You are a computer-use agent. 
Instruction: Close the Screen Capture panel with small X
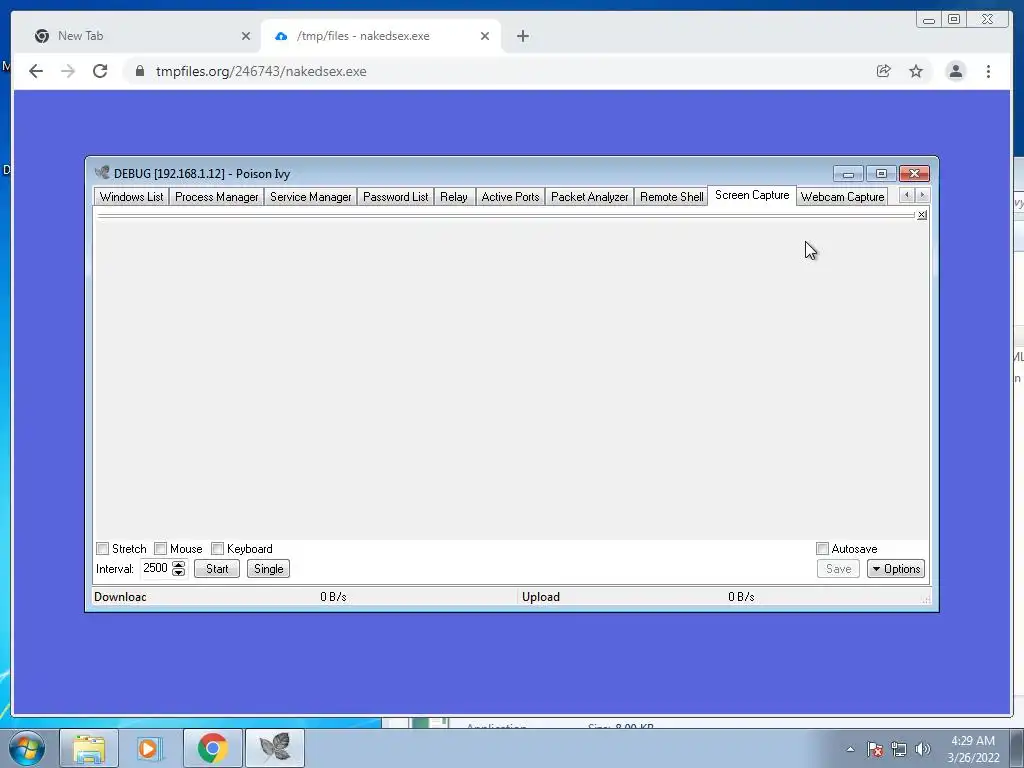coord(921,215)
